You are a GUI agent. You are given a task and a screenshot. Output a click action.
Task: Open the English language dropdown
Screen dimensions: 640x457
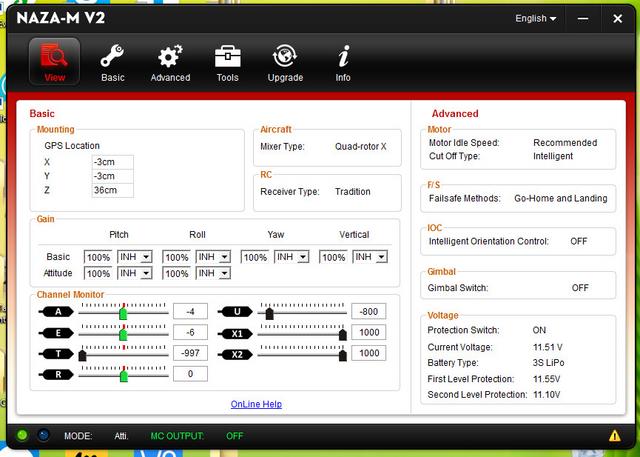pos(536,18)
